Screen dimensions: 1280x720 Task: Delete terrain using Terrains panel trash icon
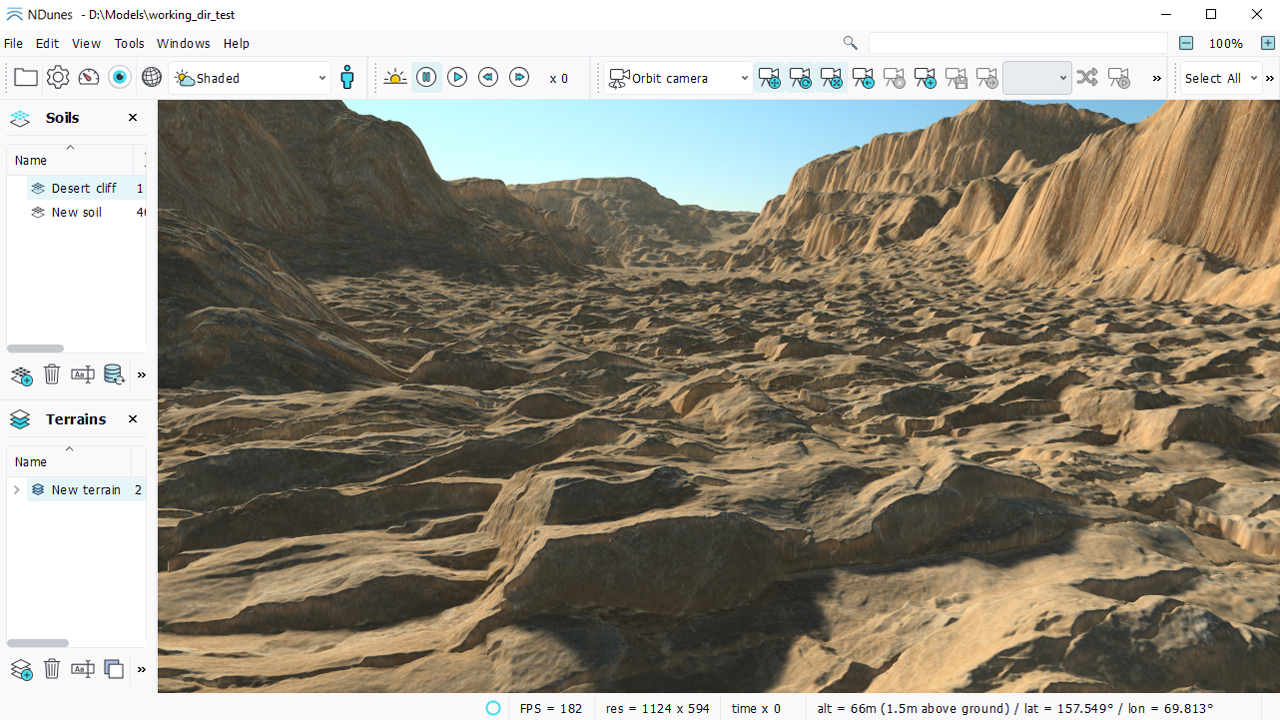click(52, 669)
